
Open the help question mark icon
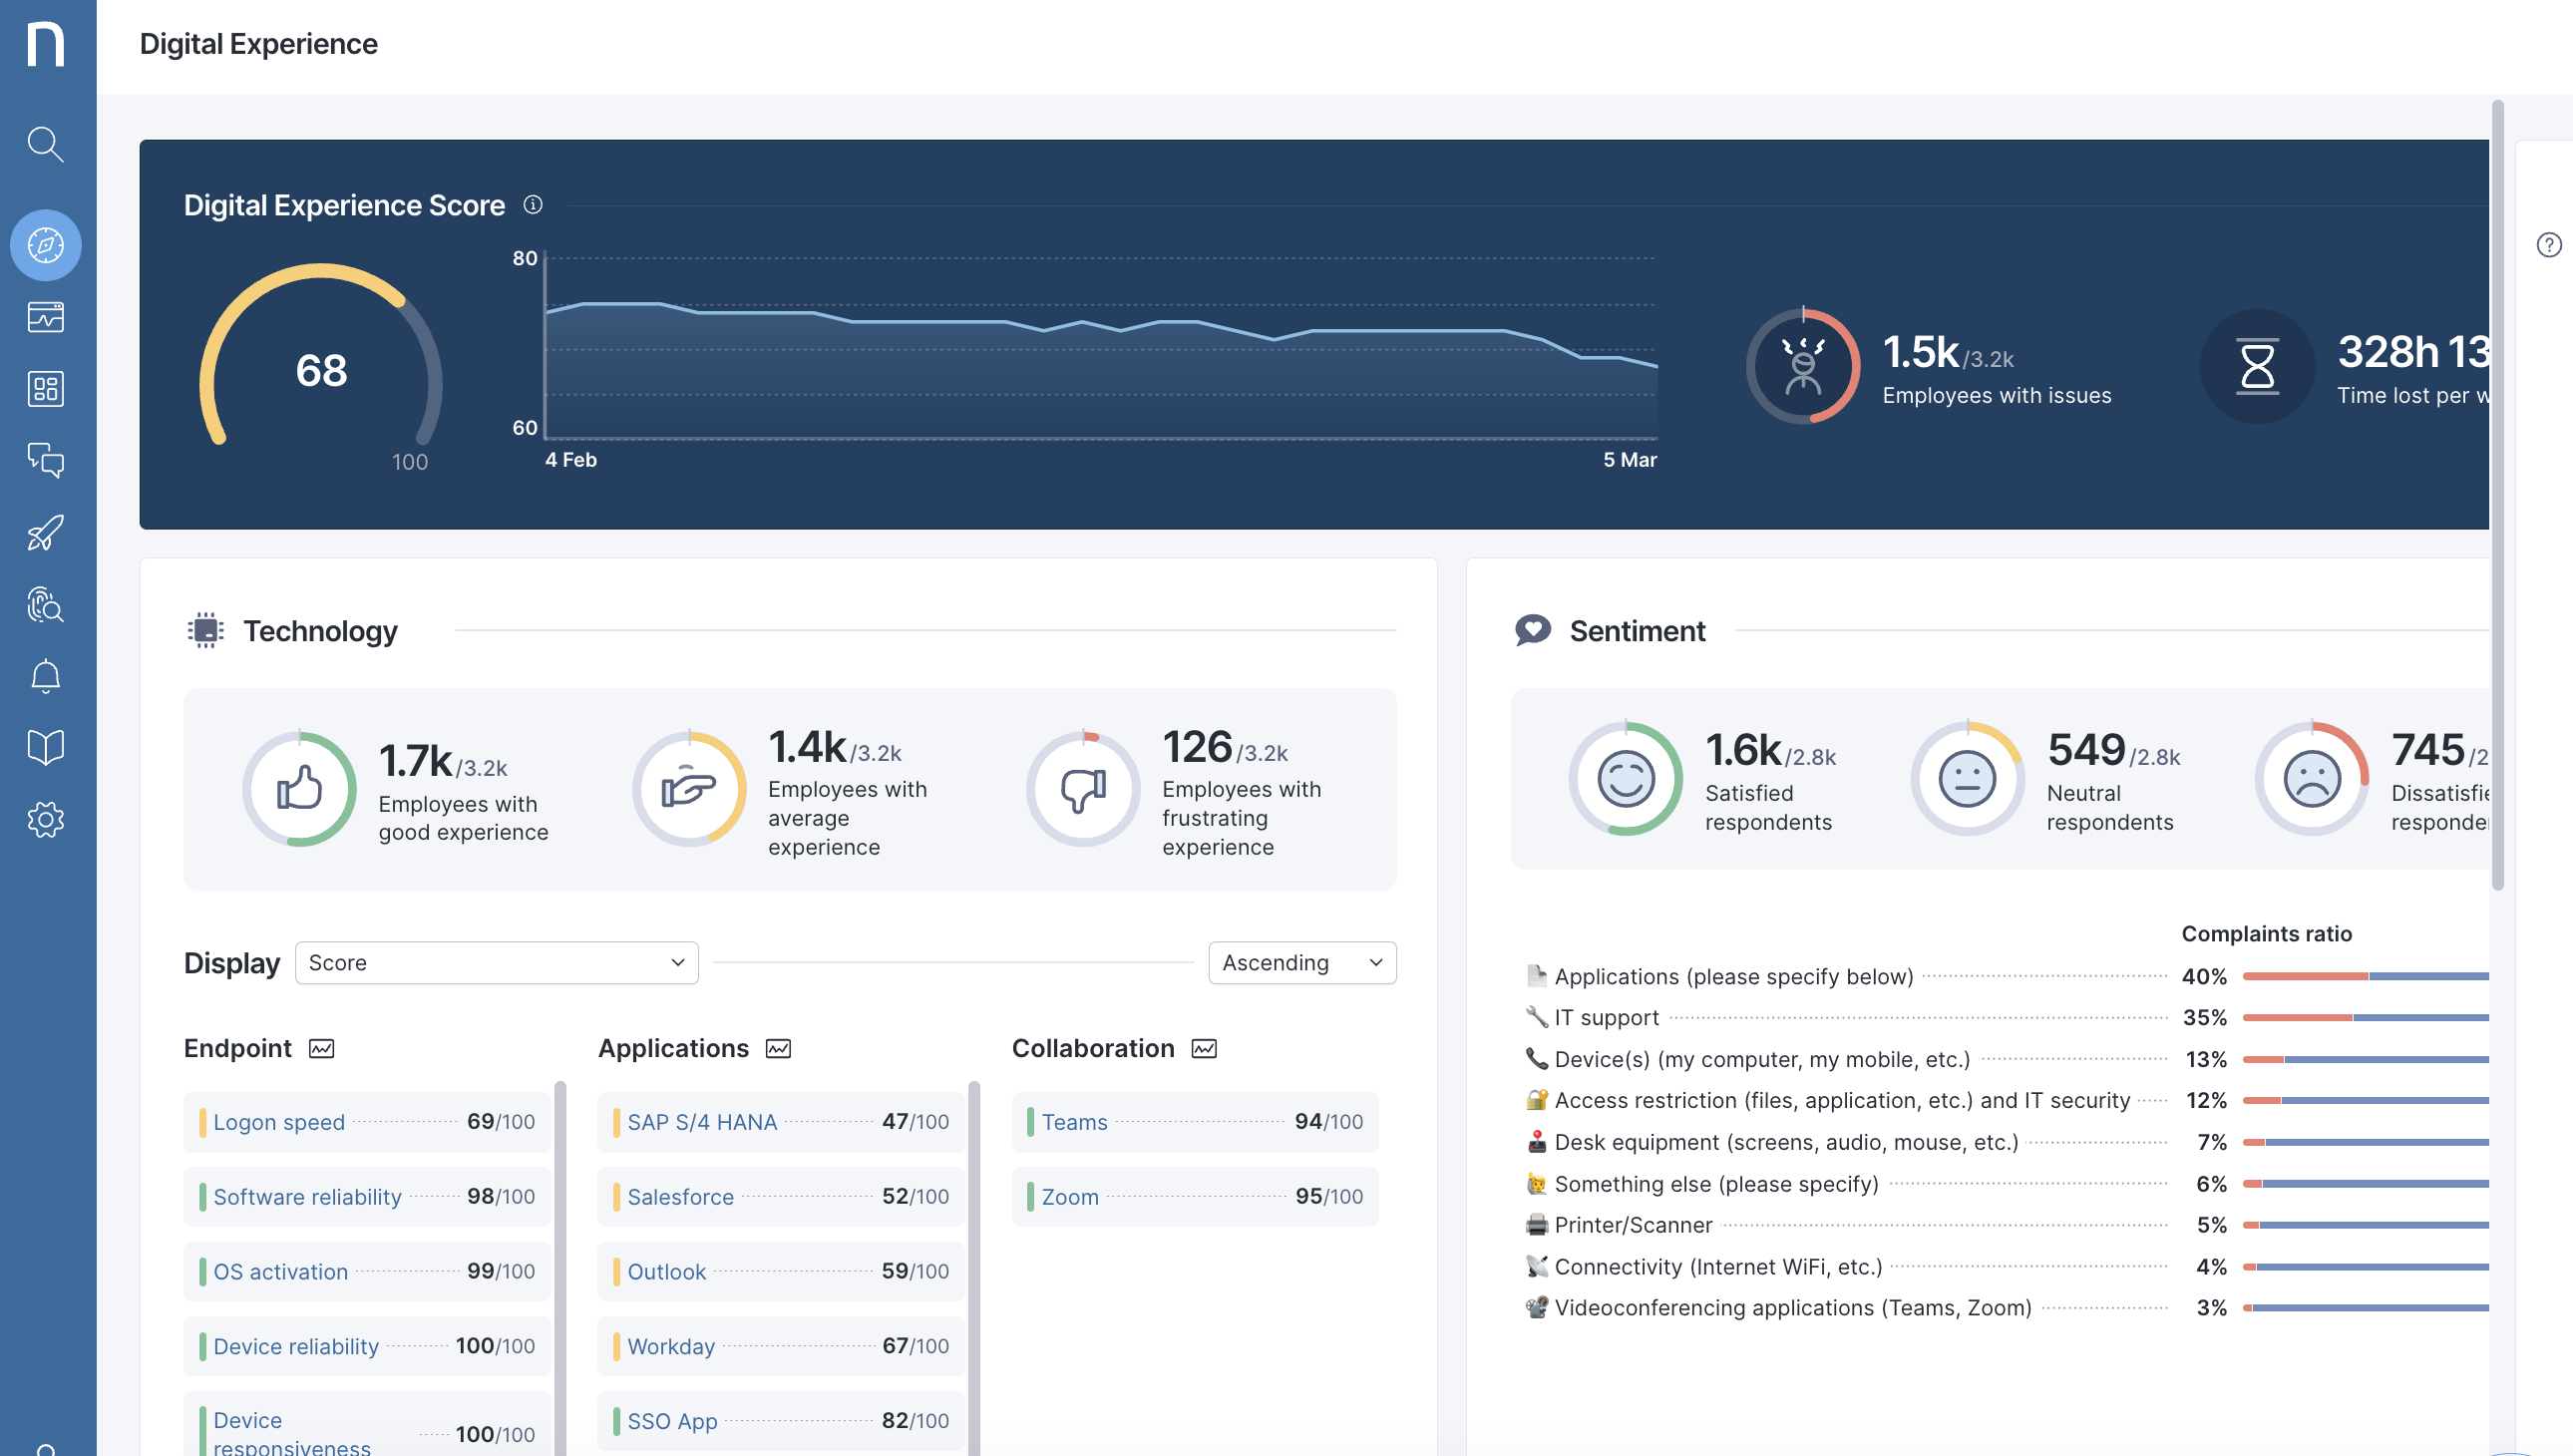pos(2548,245)
